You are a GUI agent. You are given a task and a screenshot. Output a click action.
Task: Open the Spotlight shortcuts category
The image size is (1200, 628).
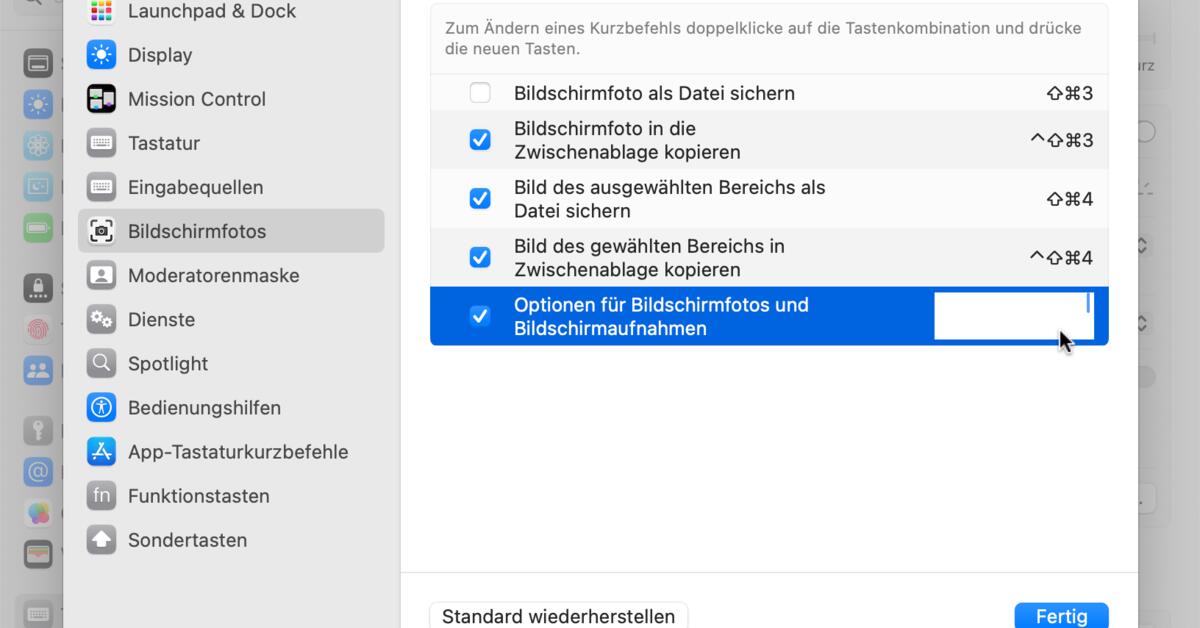coord(166,363)
